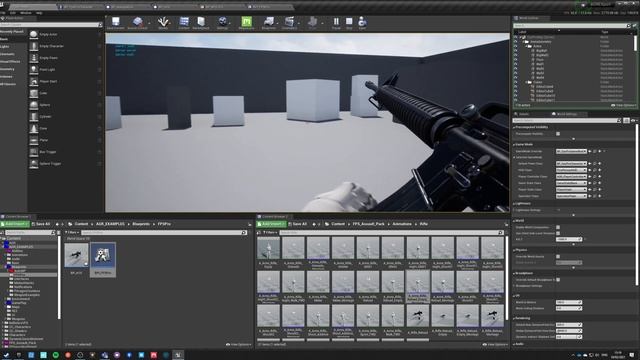The width and height of the screenshot is (640, 360).
Task: Click the World to Meters value spinbox
Action: [x=569, y=302]
